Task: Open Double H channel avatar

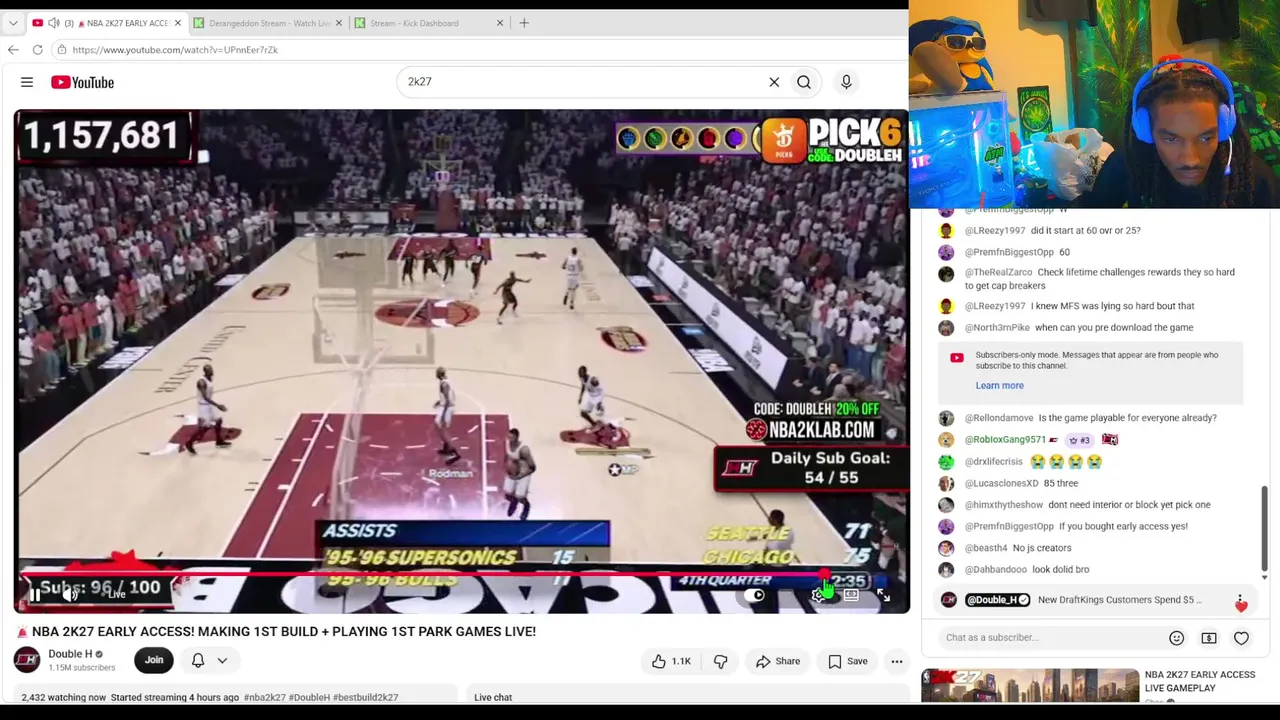Action: [x=27, y=660]
